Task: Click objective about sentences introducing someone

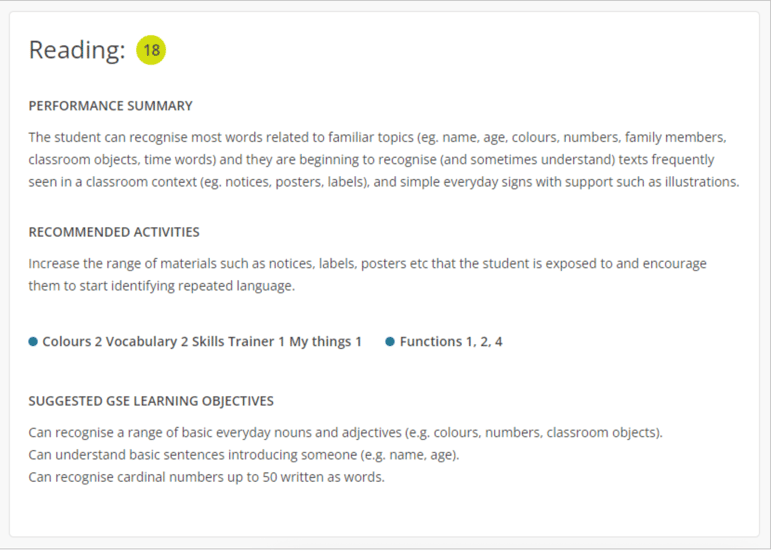Action: pyautogui.click(x=243, y=455)
